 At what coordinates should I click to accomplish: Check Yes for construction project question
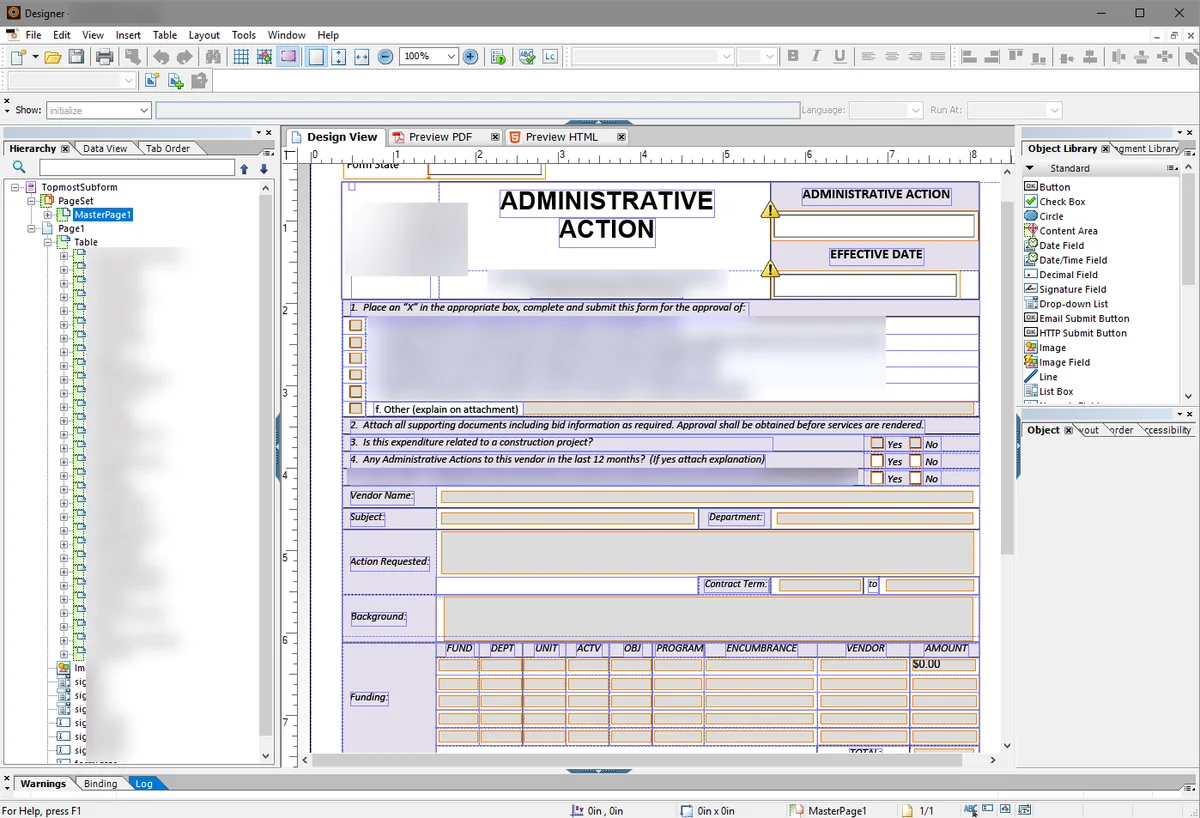pos(877,444)
